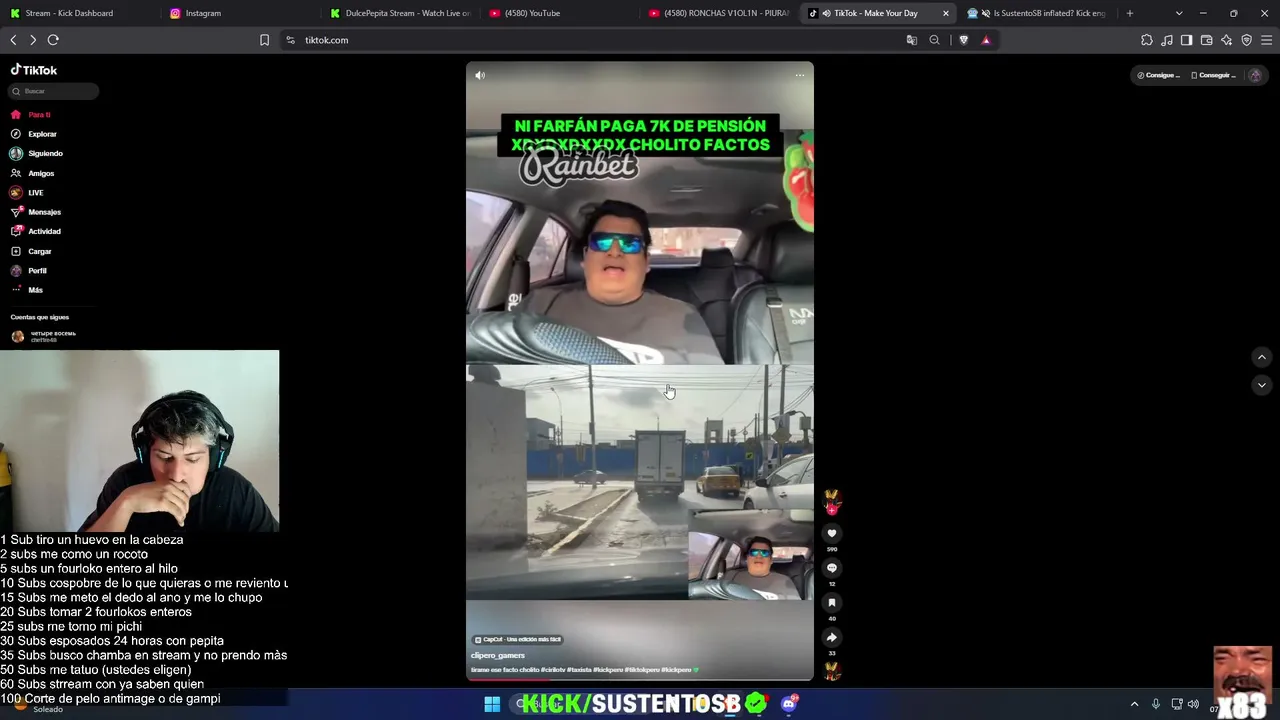Open the tab search dropdown arrow
1280x720 pixels.
tap(1178, 13)
